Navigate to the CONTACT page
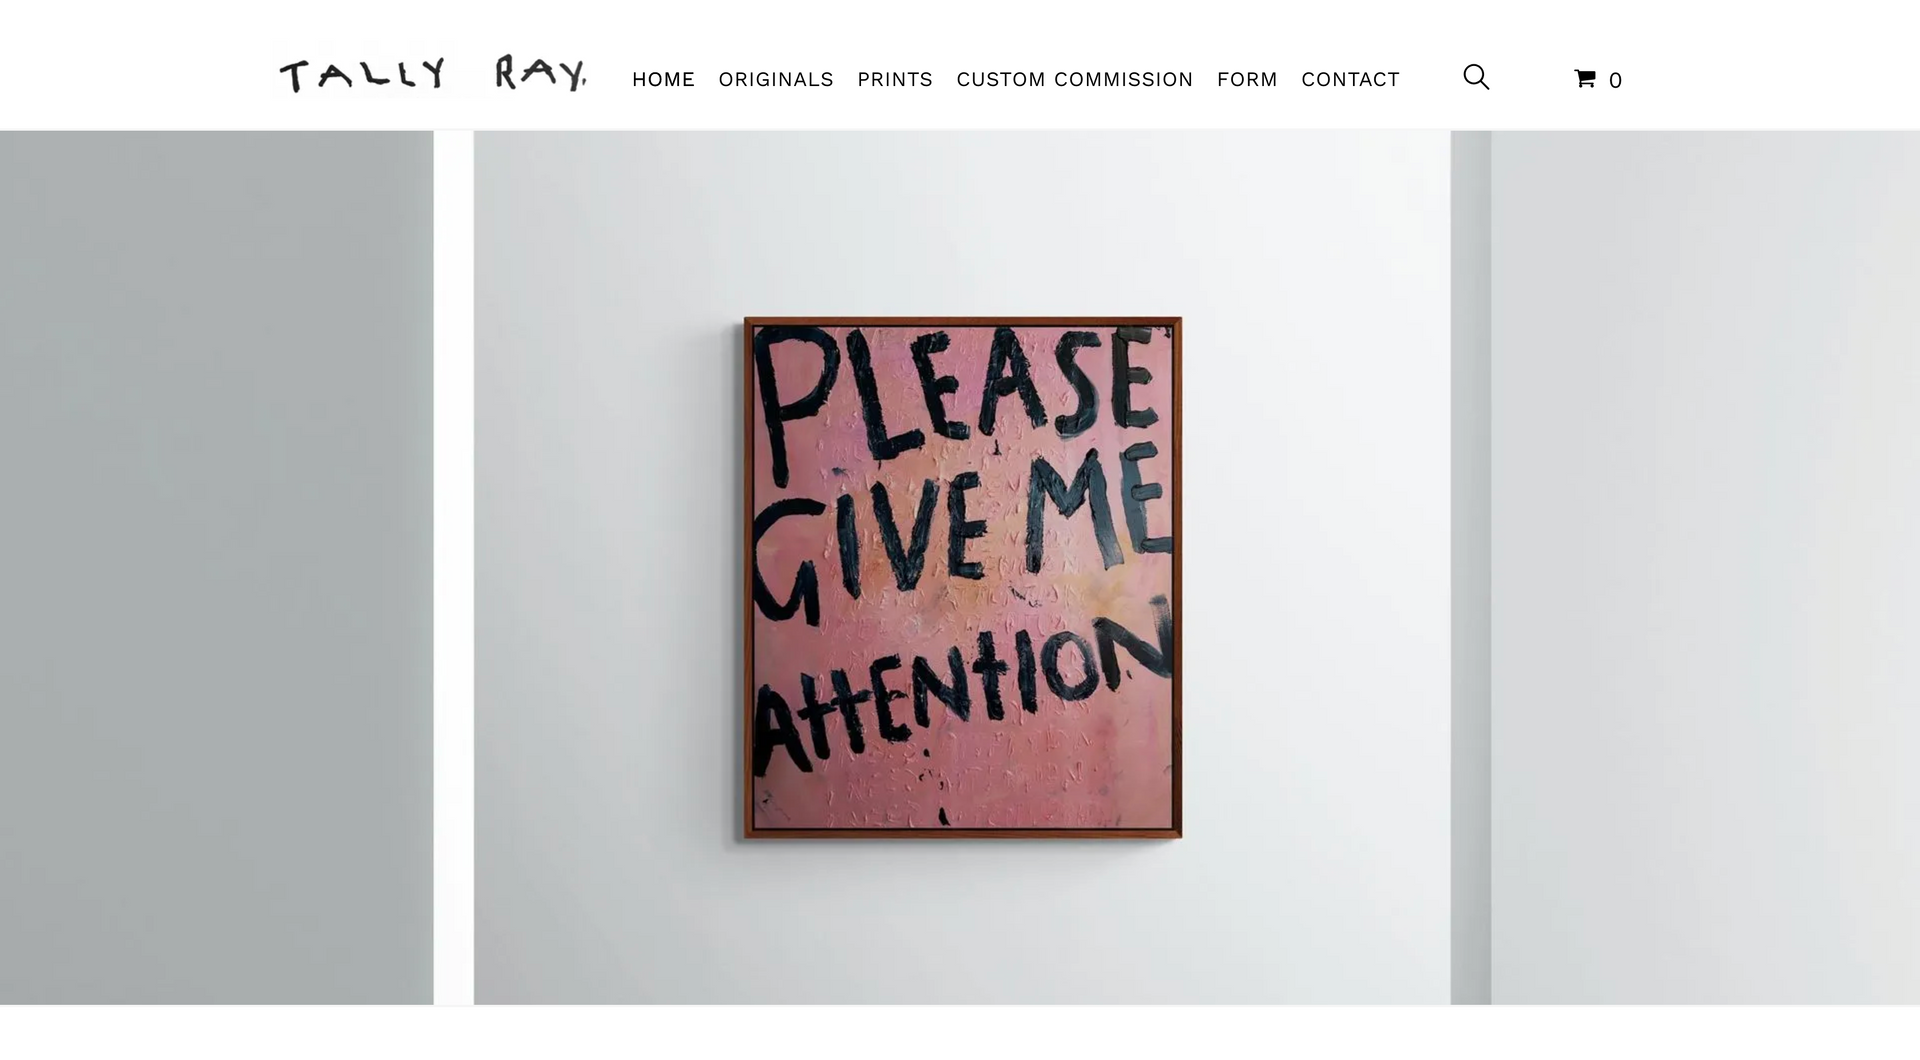The width and height of the screenshot is (1920, 1060). [1350, 79]
